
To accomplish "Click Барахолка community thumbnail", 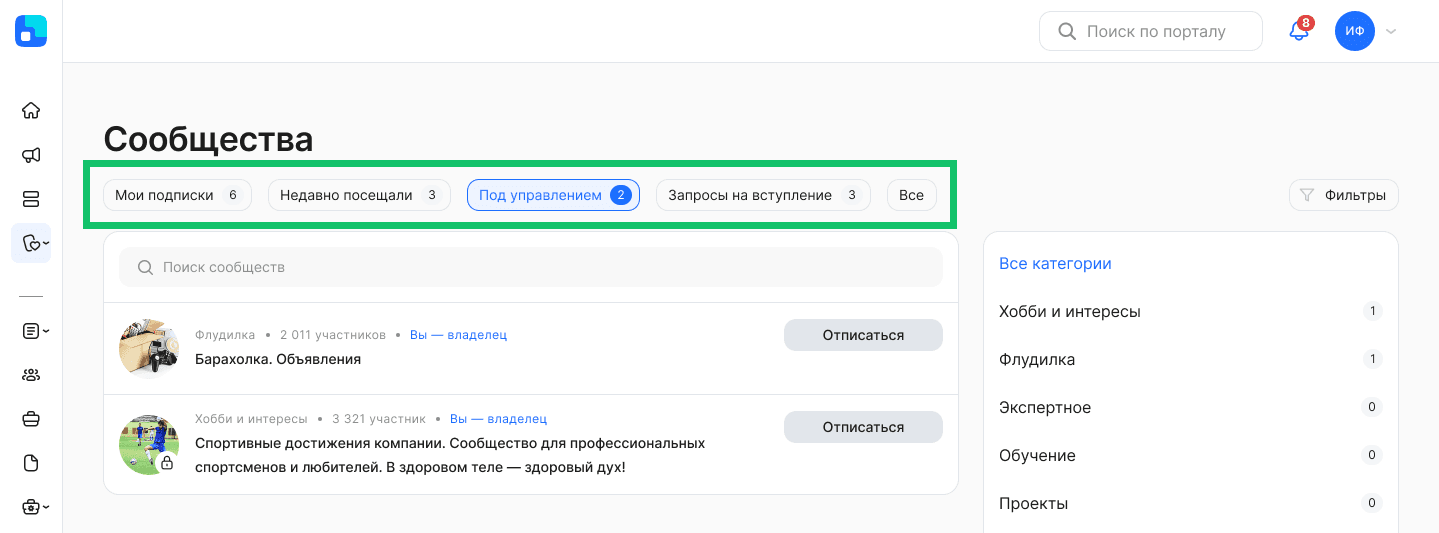I will coord(149,348).
